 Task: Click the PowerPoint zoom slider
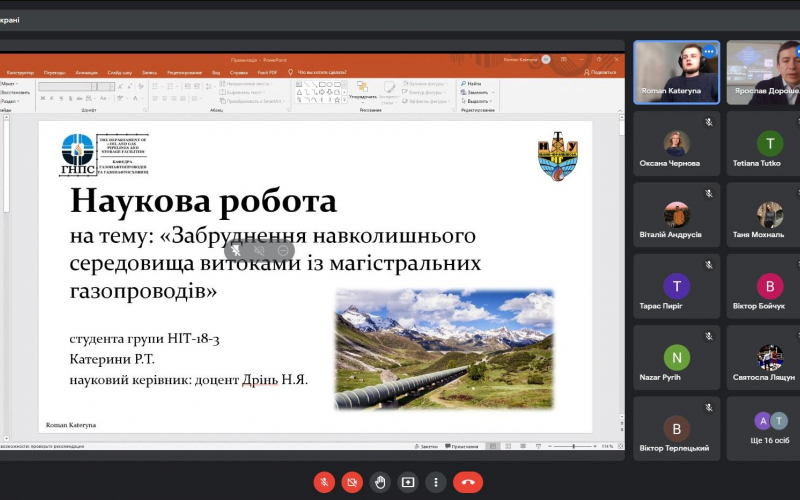pos(573,446)
